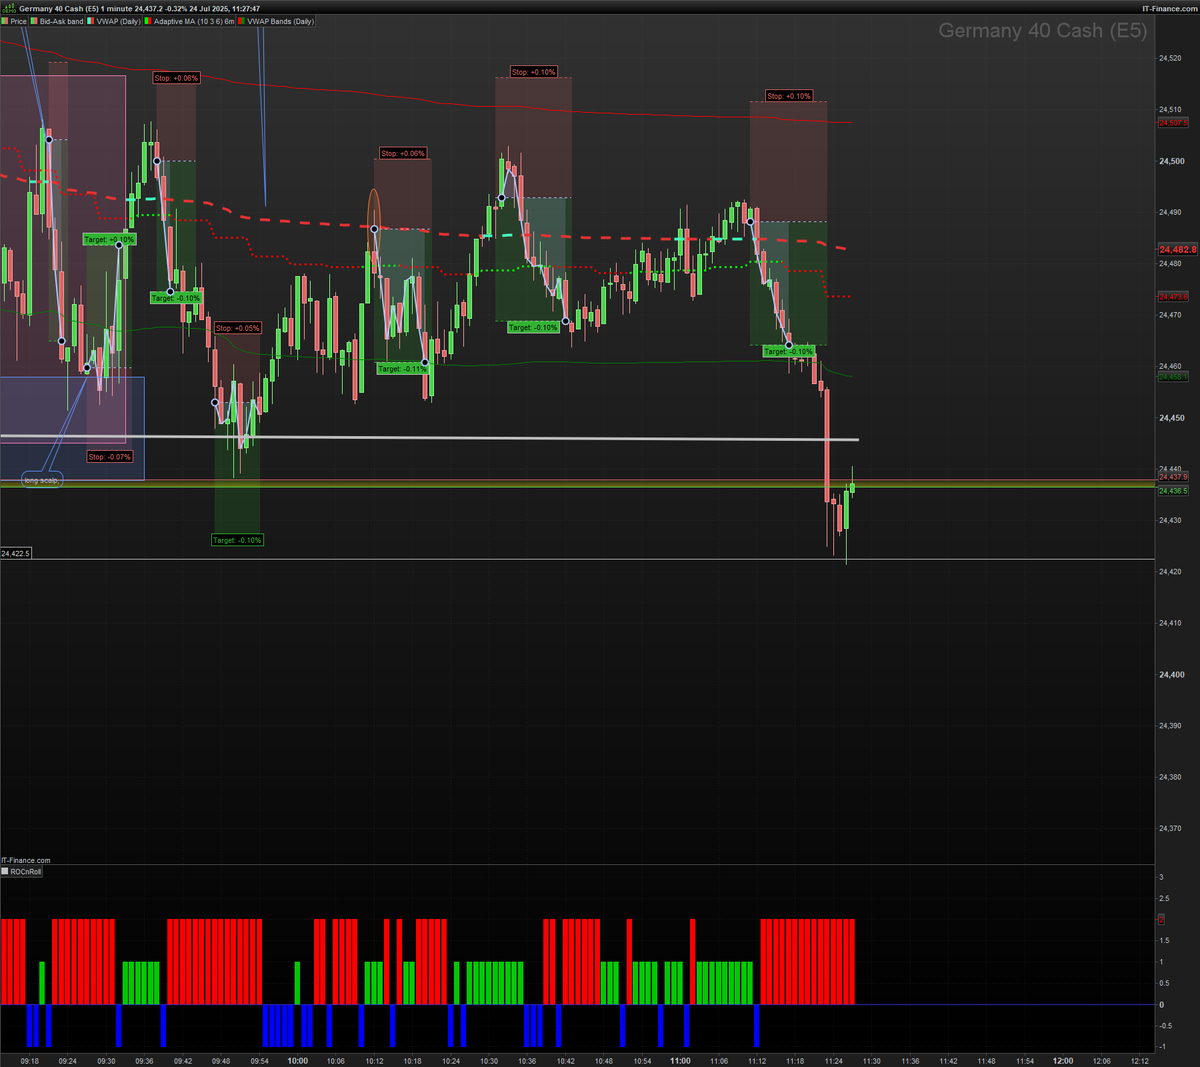Click the 24,458.1 green price tag
The image size is (1200, 1067).
tap(1173, 377)
